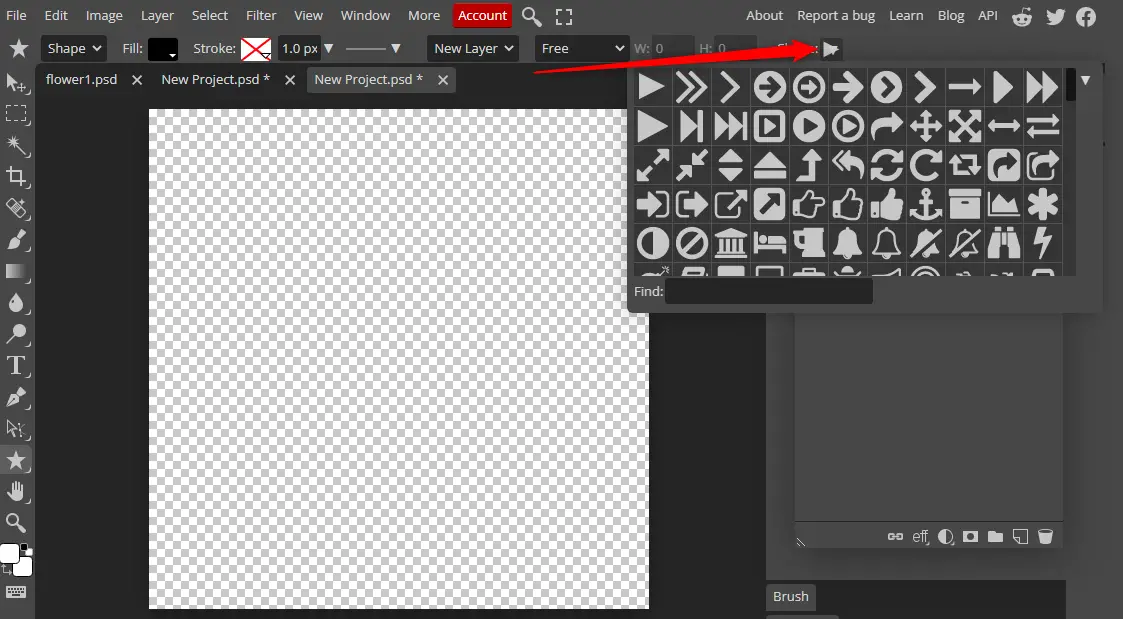Select the Zoom tool
1123x619 pixels.
click(16, 522)
